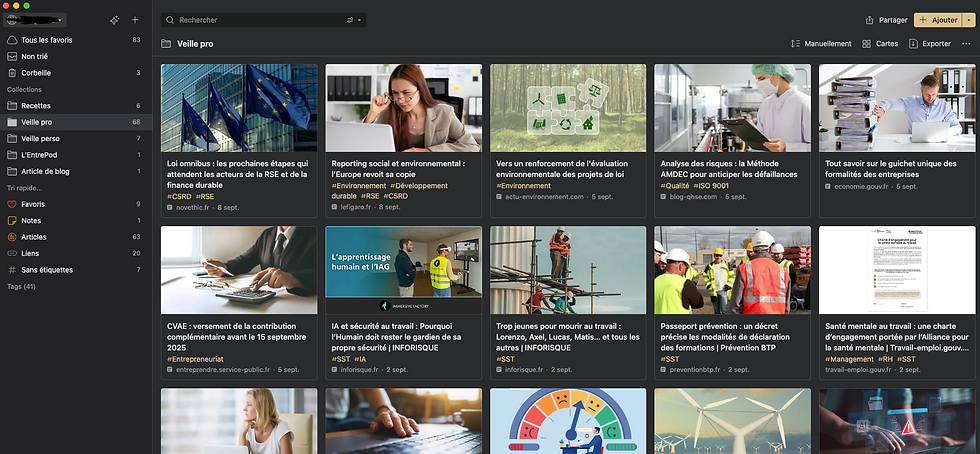Click #SST tag on IA et sécurité card
Viewport: 980px width, 454px height.
[341, 359]
